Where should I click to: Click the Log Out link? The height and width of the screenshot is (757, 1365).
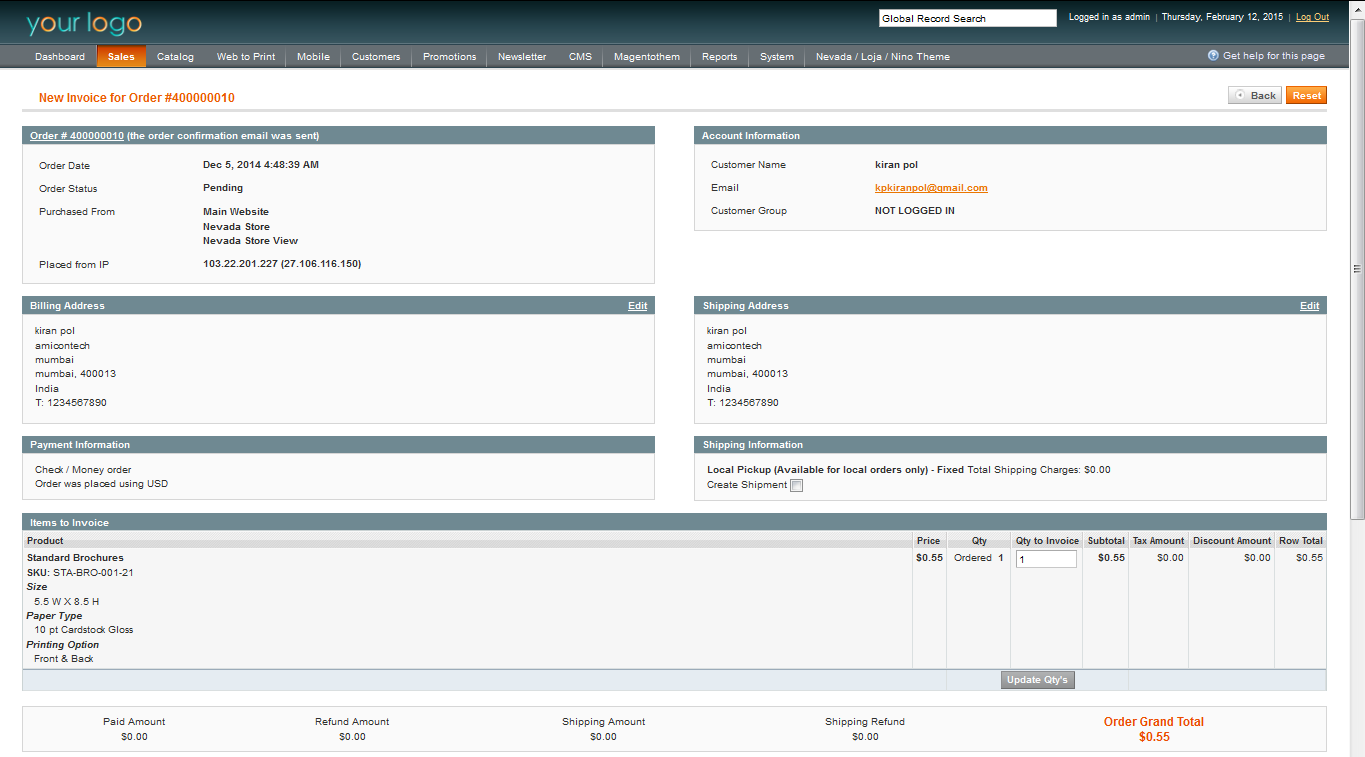(1313, 17)
